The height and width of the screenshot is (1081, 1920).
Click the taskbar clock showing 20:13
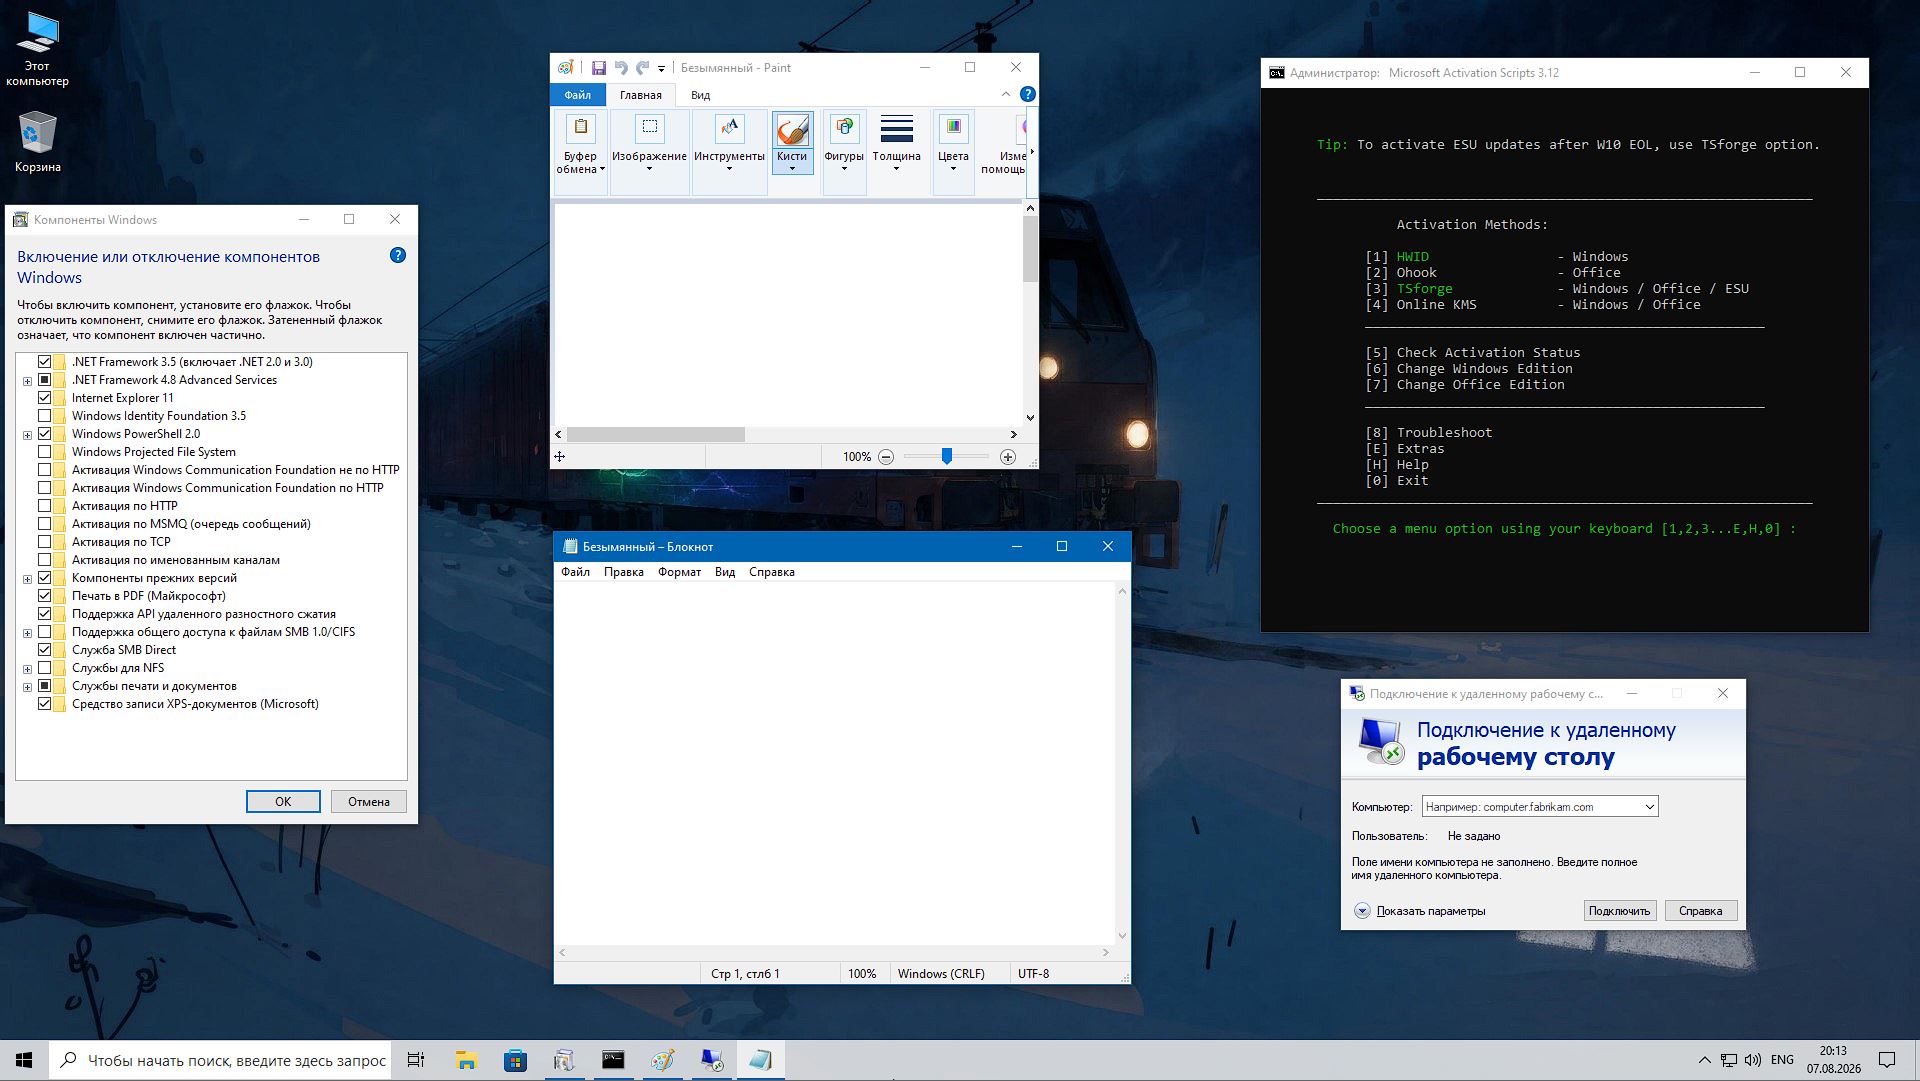pyautogui.click(x=1833, y=1060)
